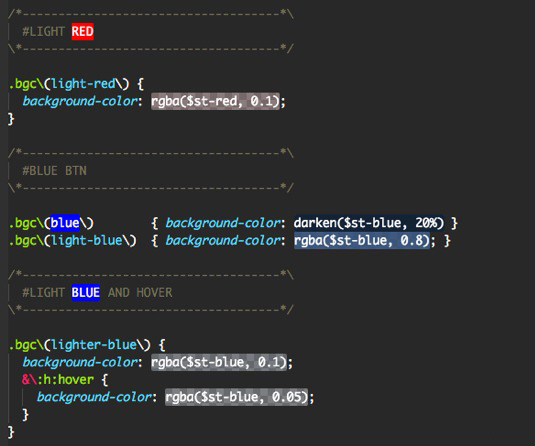Place cursor on .bgc\(light-blue\) selector
535x446 pixels.
pyautogui.click(x=72, y=241)
